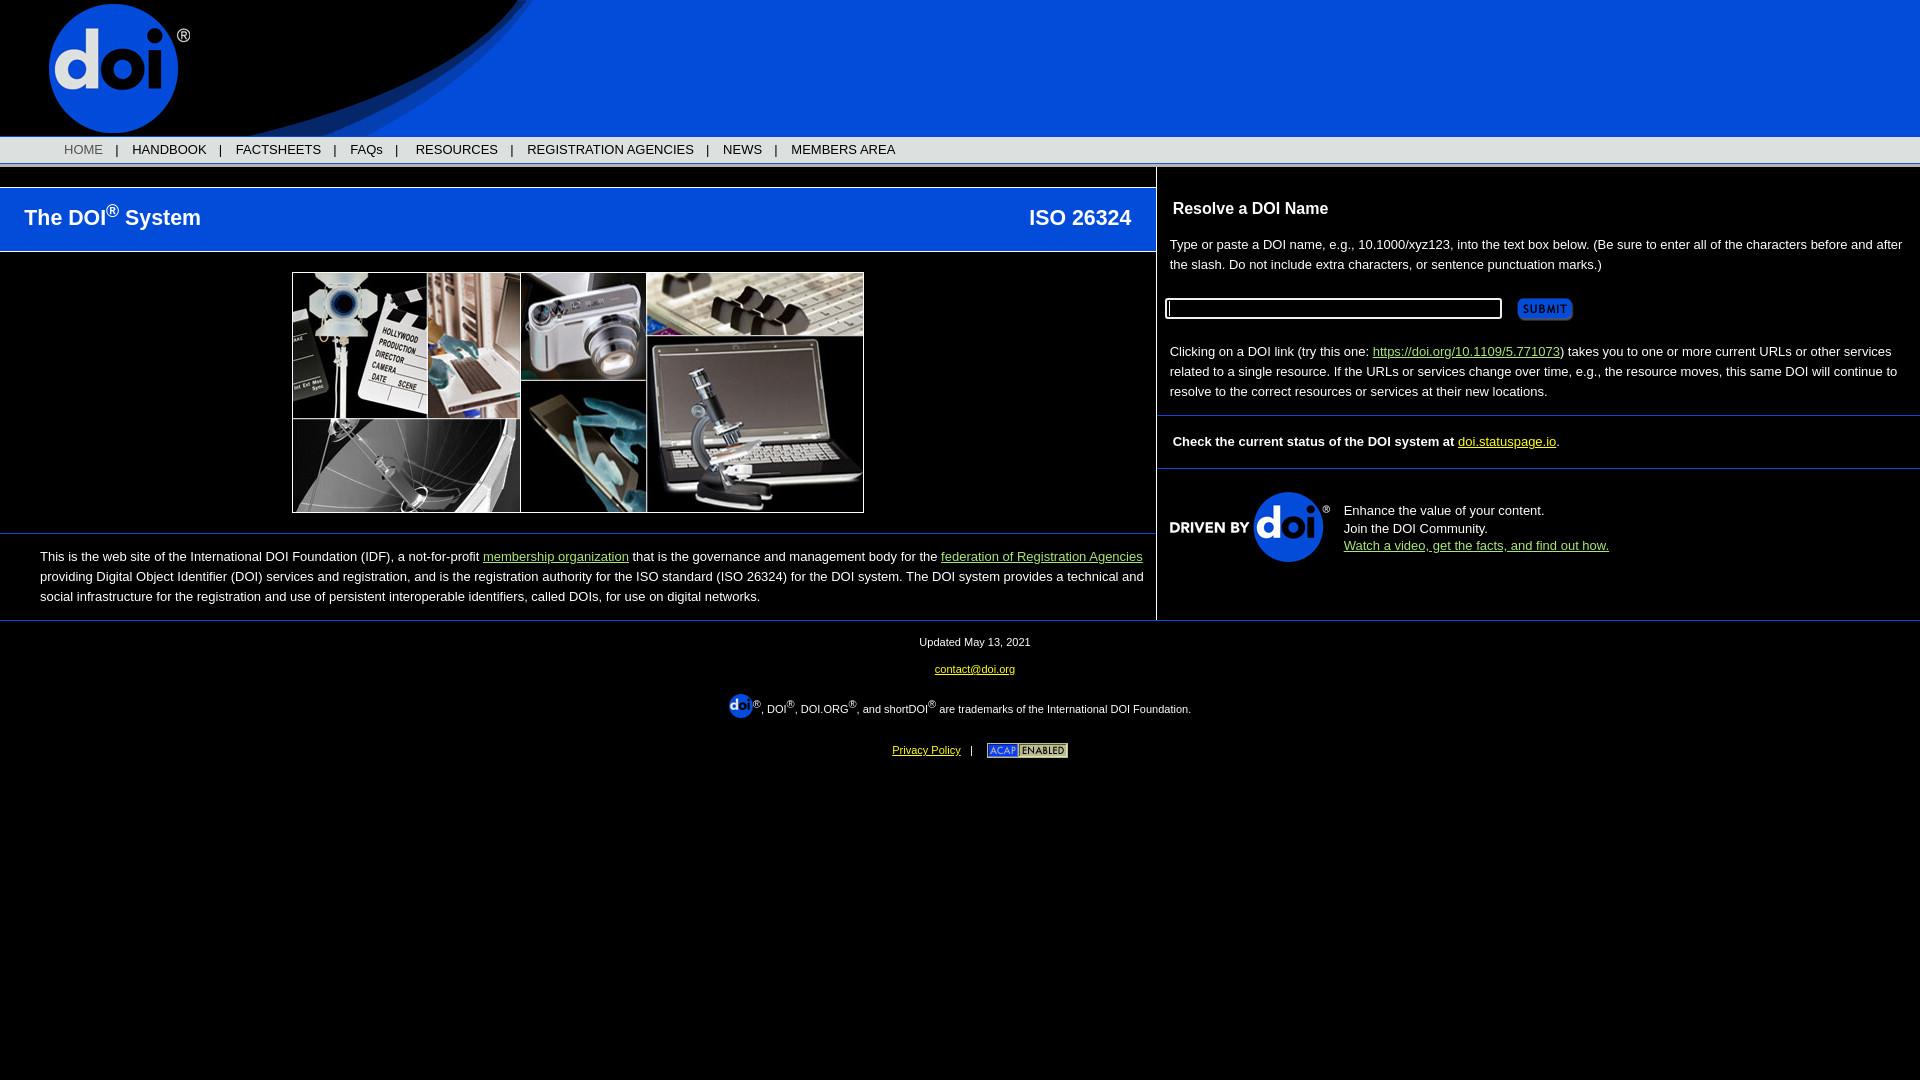Open the RESOURCES menu item
Viewport: 1920px width, 1080px height.
click(456, 150)
